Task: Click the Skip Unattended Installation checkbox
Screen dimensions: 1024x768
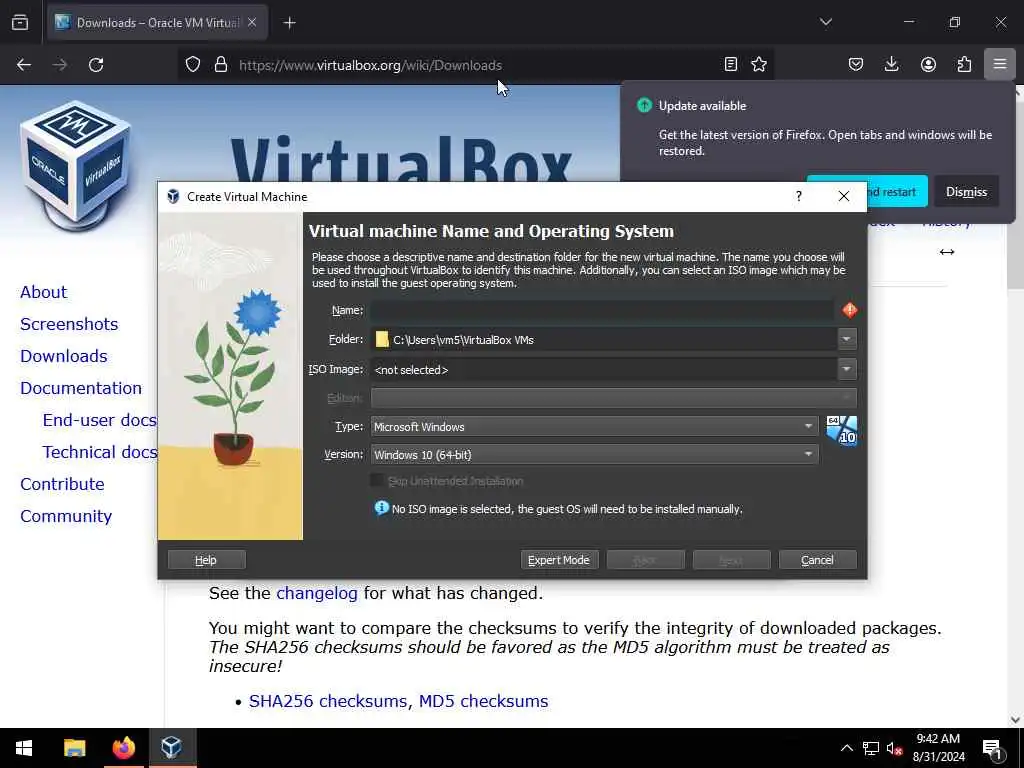Action: [x=377, y=481]
